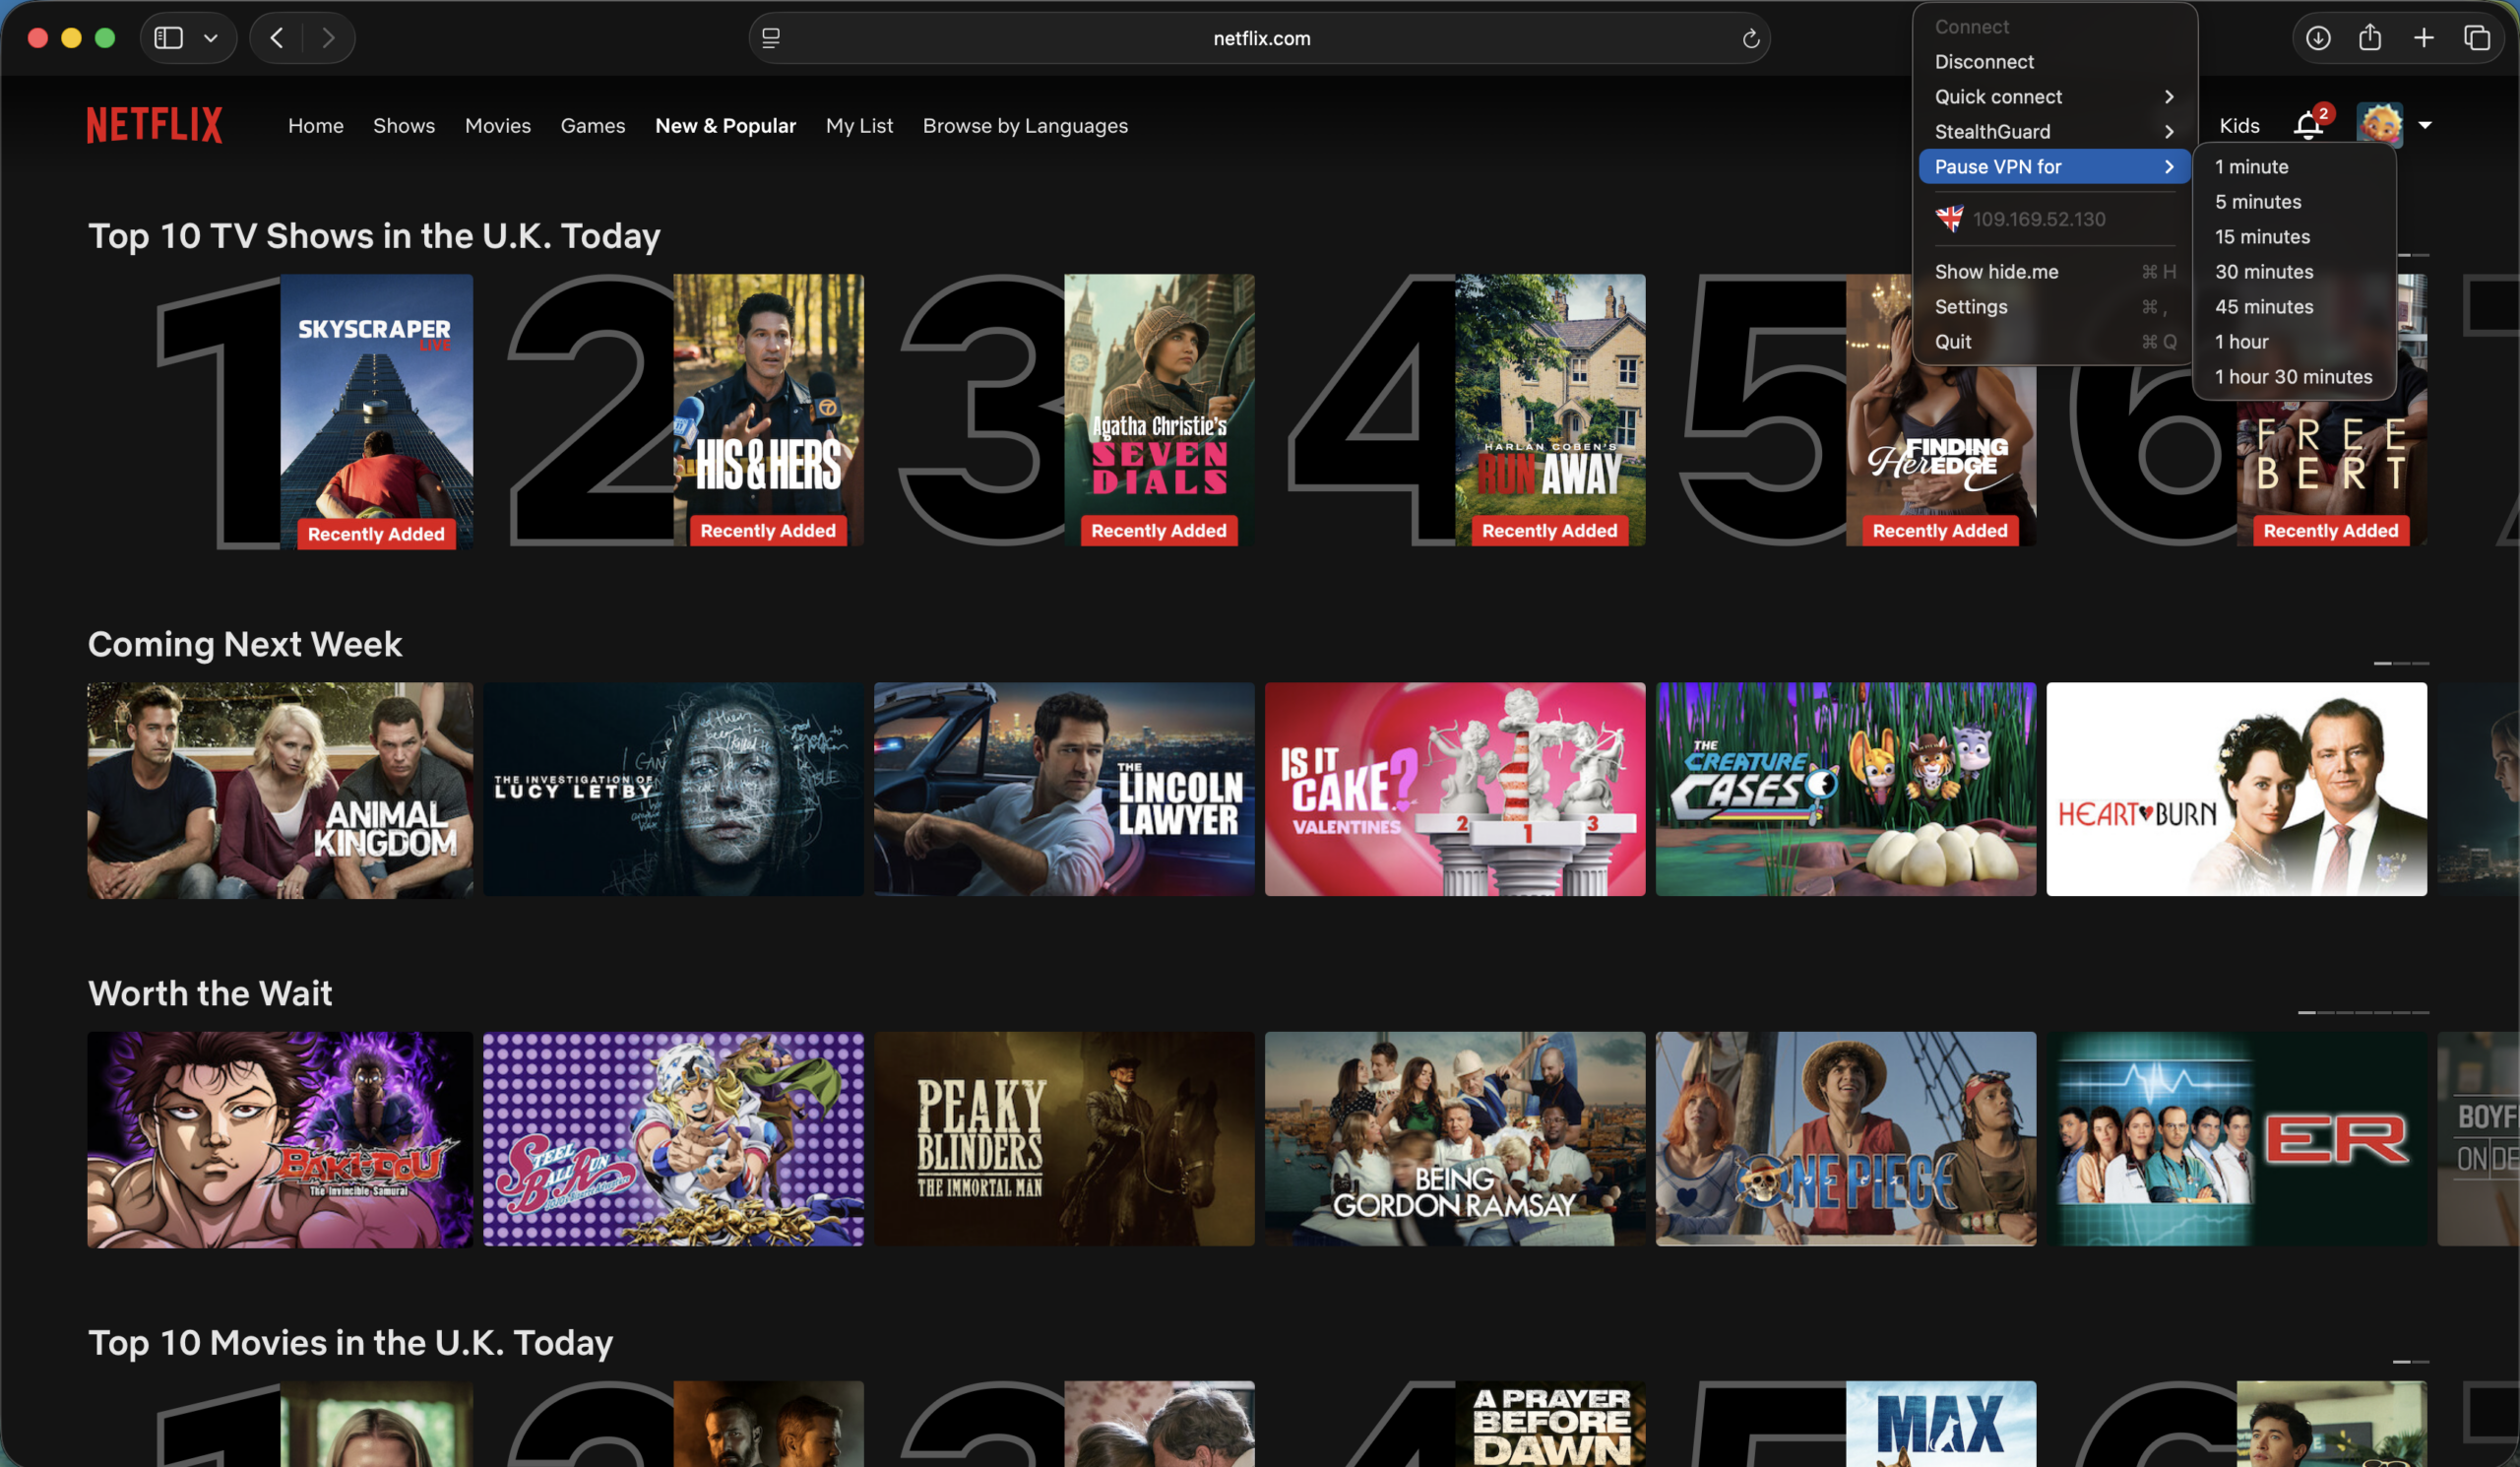Open The Investigation of Lucy Letby thumbnail
The height and width of the screenshot is (1467, 2520).
coord(673,790)
